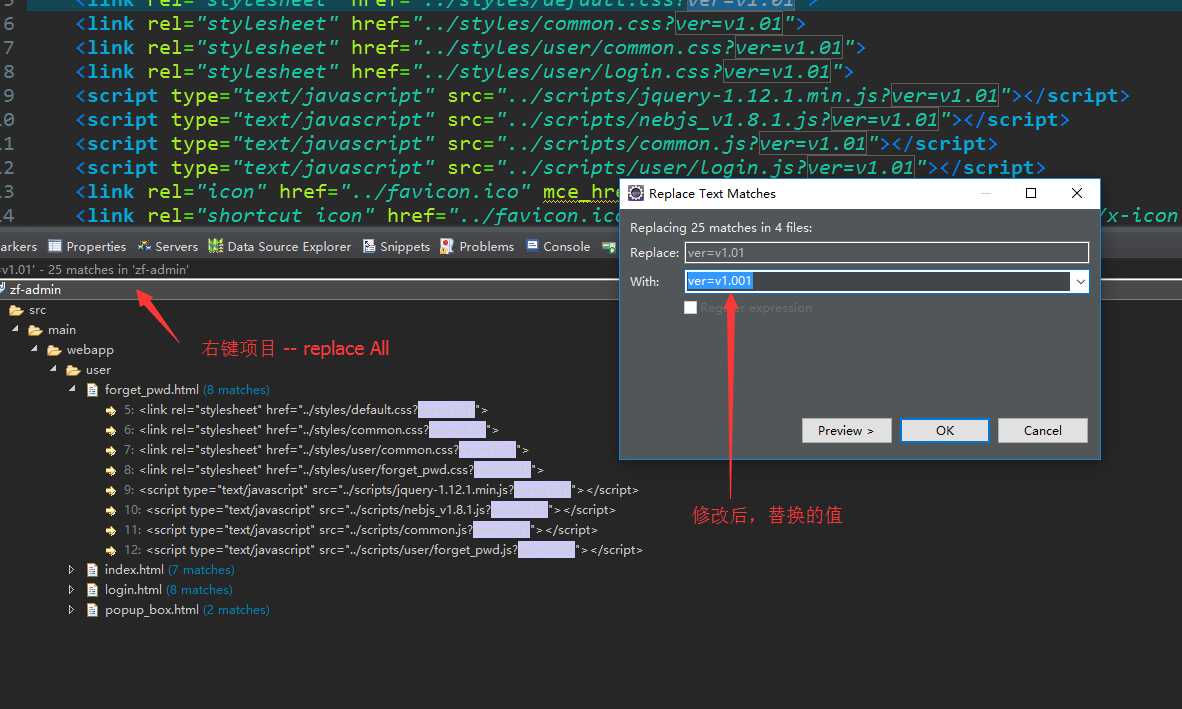Click match arrow icon for line 6
Image resolution: width=1182 pixels, height=709 pixels.
pos(111,430)
